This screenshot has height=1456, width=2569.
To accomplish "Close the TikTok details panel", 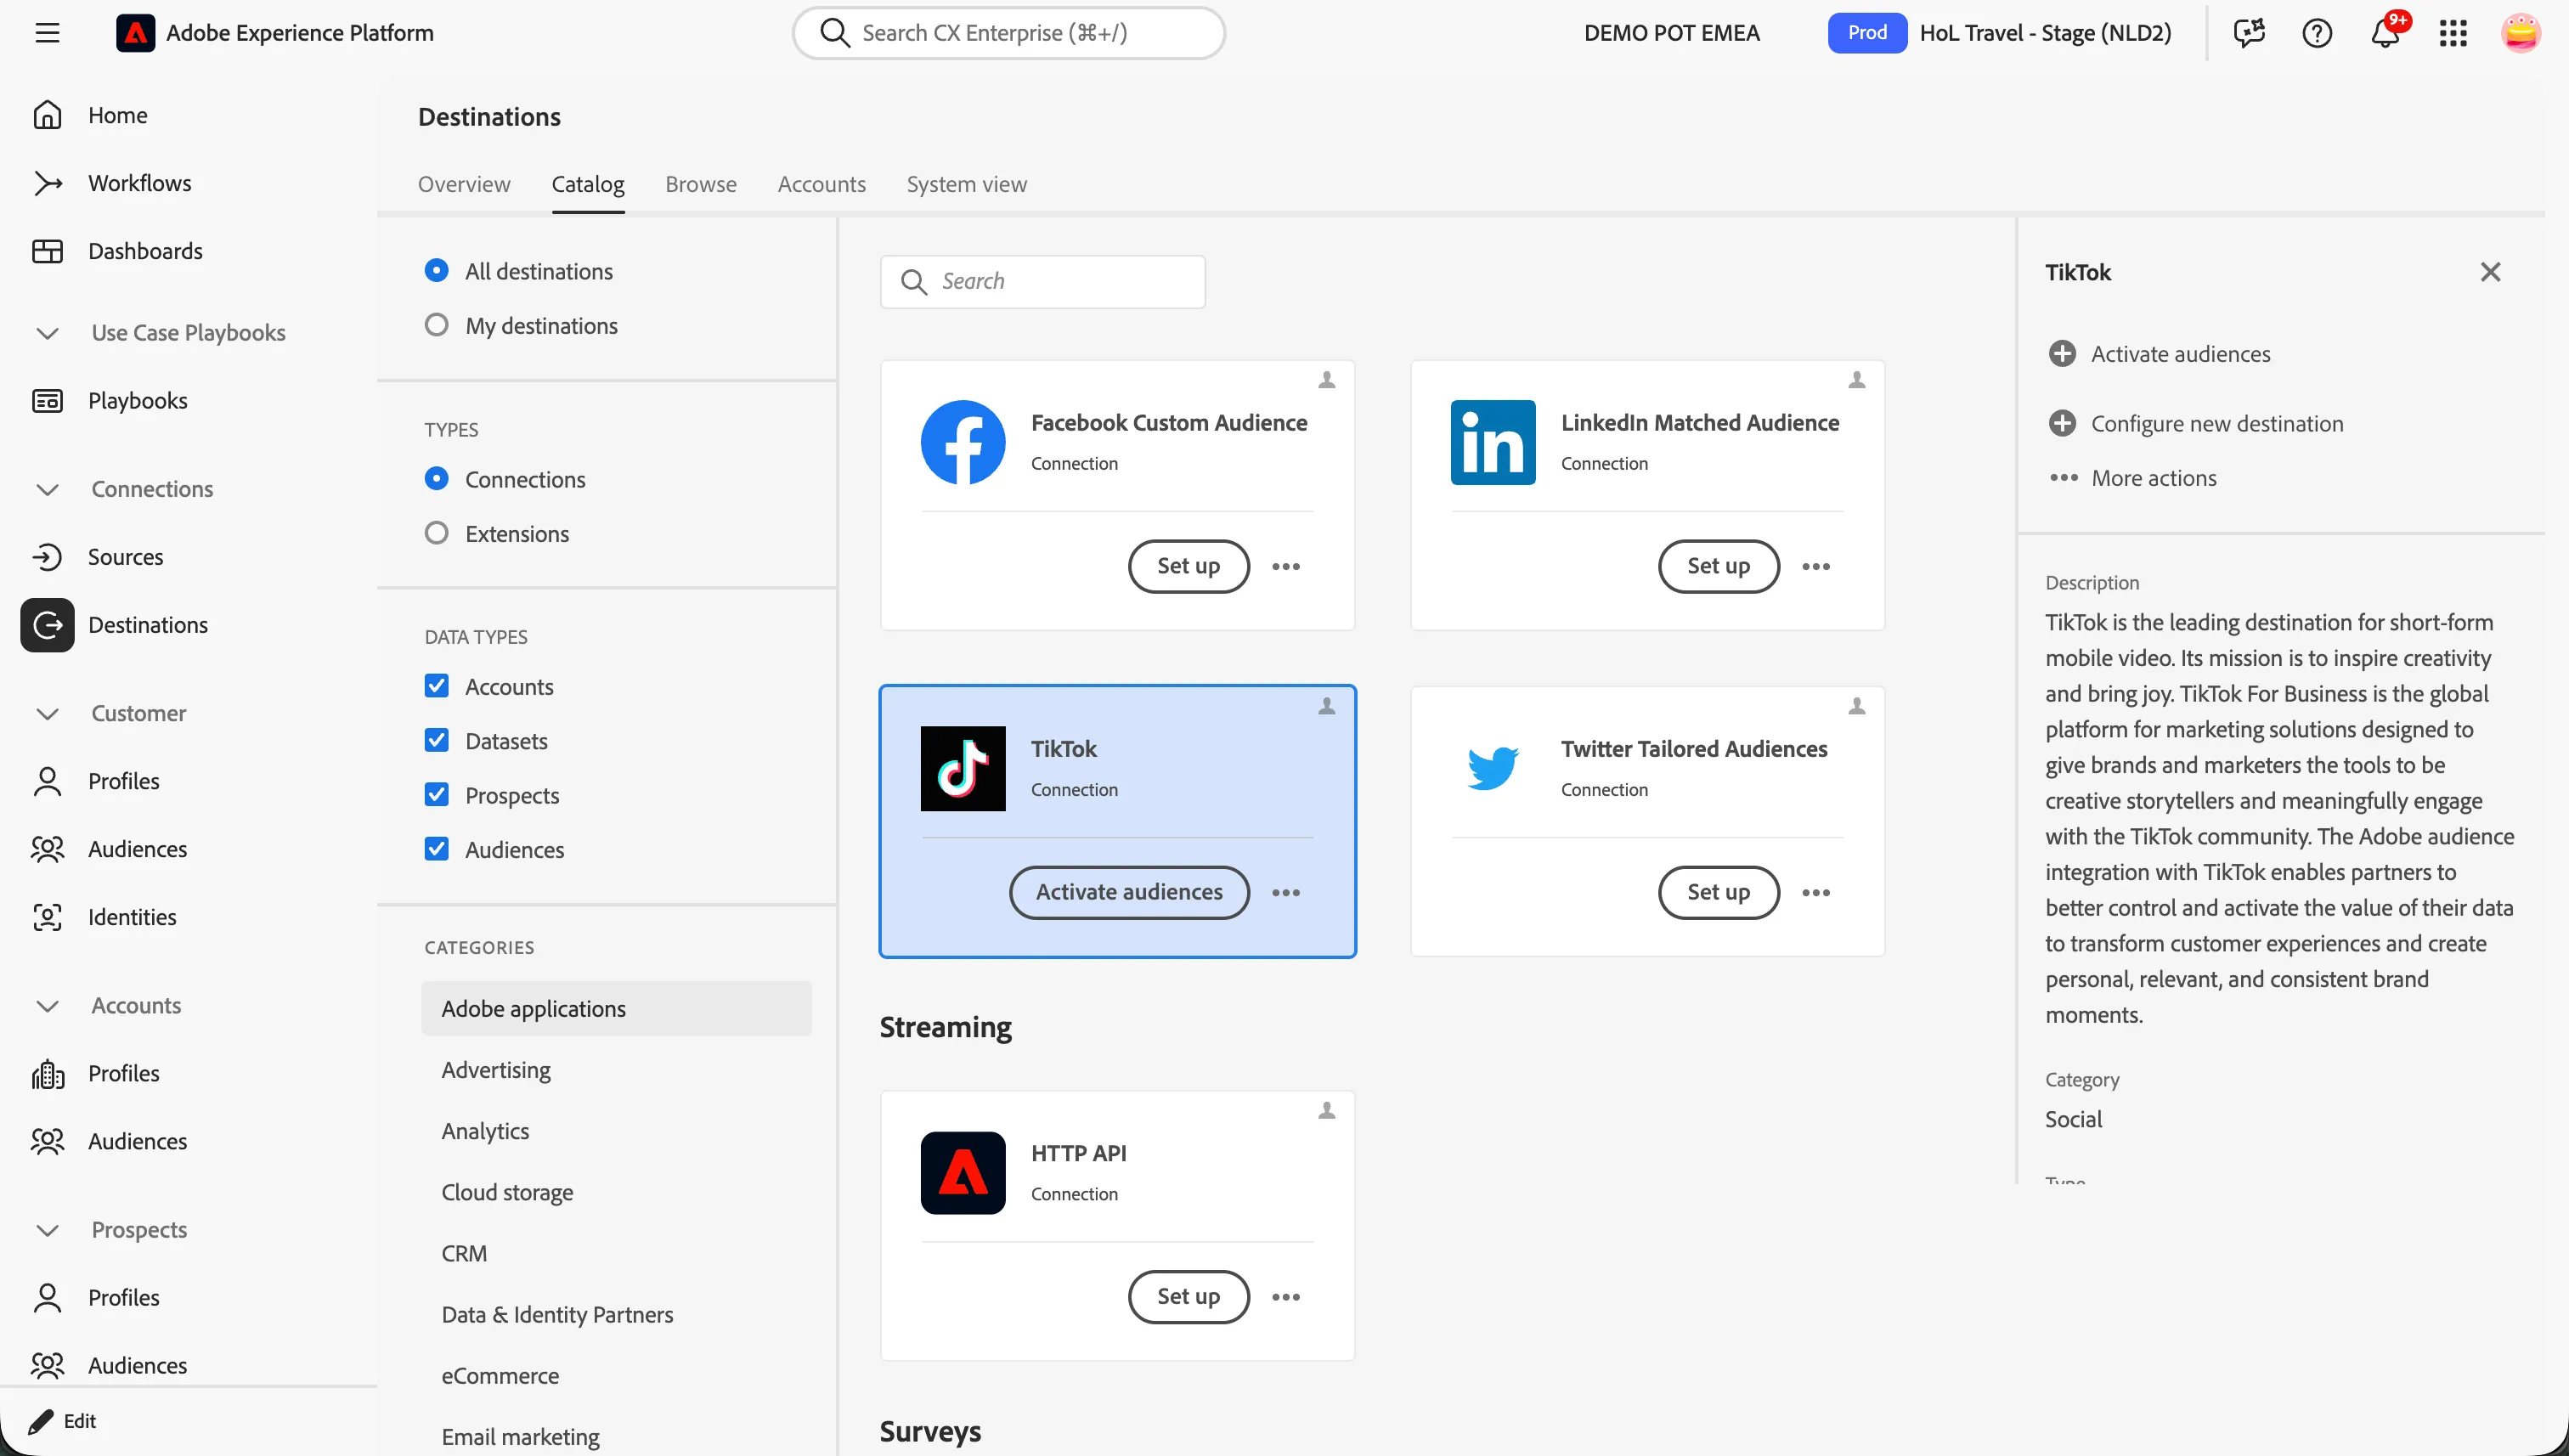I will tap(2490, 272).
